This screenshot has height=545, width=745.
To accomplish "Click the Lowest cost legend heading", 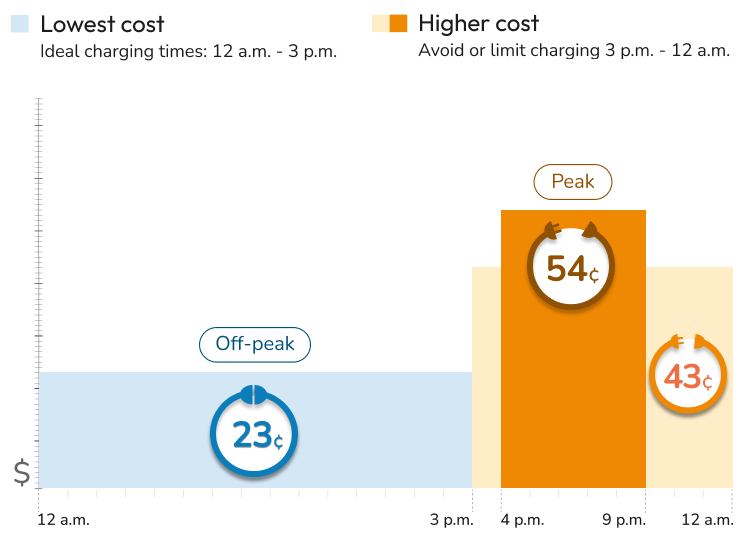I will [x=102, y=24].
